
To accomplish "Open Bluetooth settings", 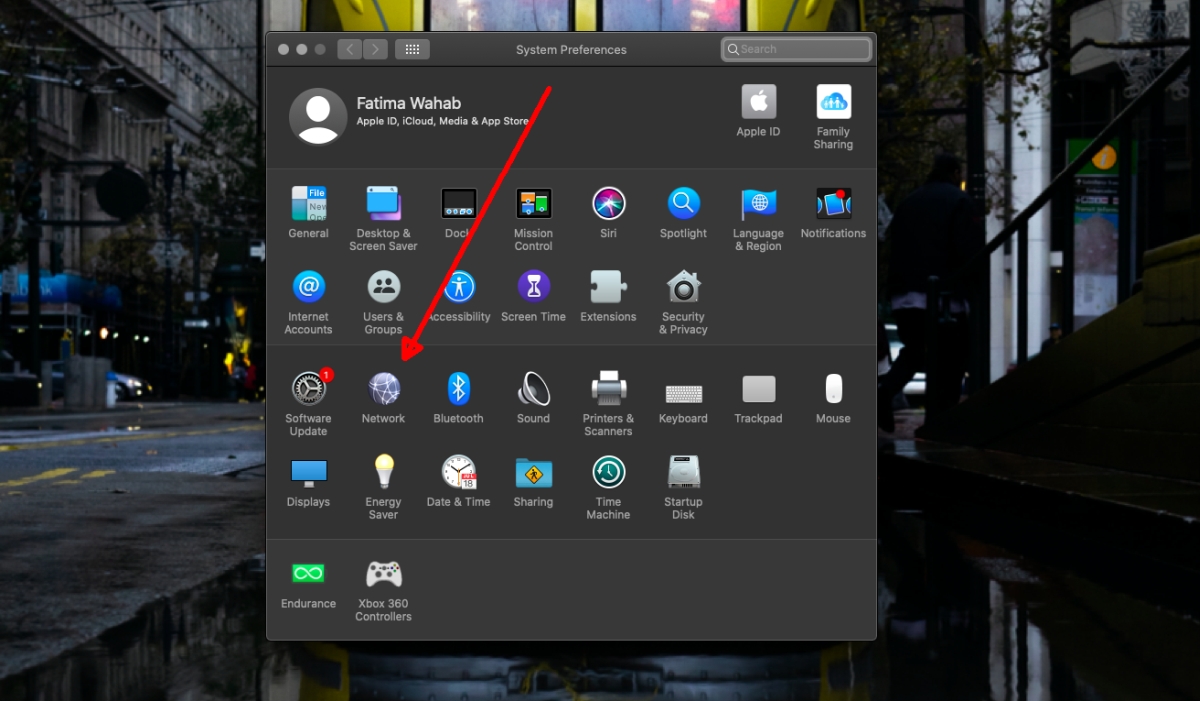I will click(458, 392).
